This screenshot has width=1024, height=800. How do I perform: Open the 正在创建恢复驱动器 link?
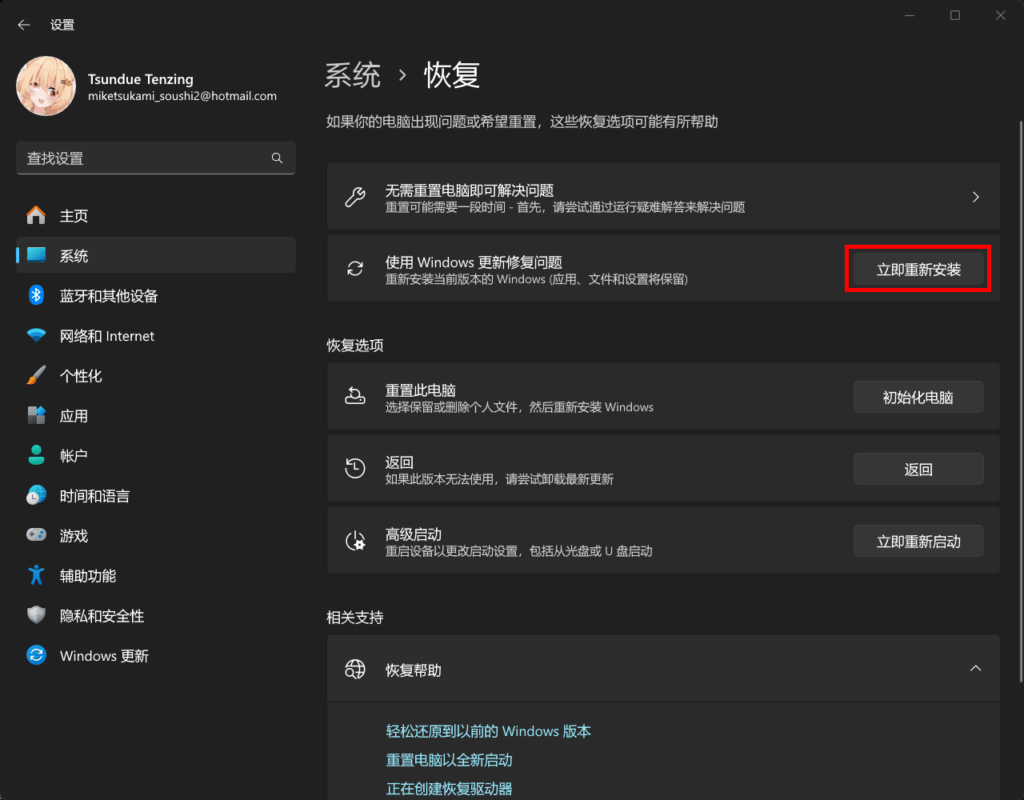pos(449,788)
